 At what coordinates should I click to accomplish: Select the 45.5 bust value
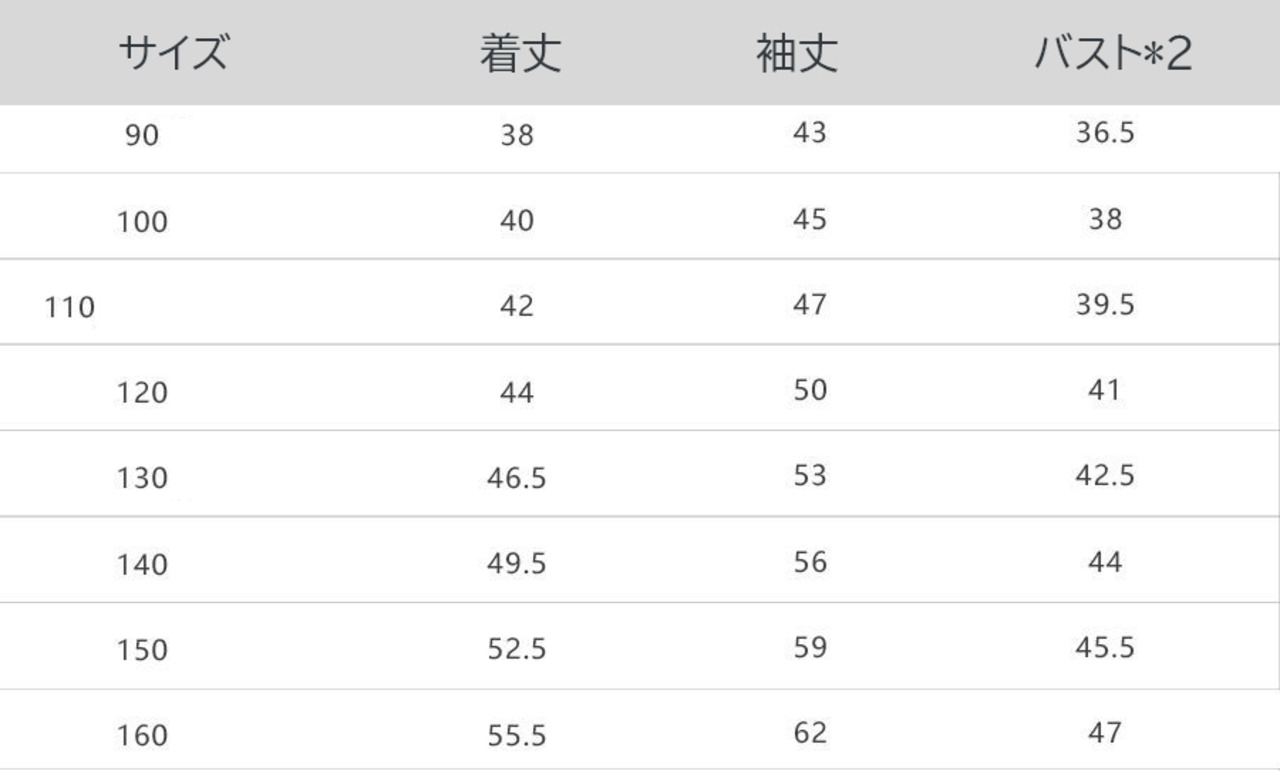[1105, 647]
